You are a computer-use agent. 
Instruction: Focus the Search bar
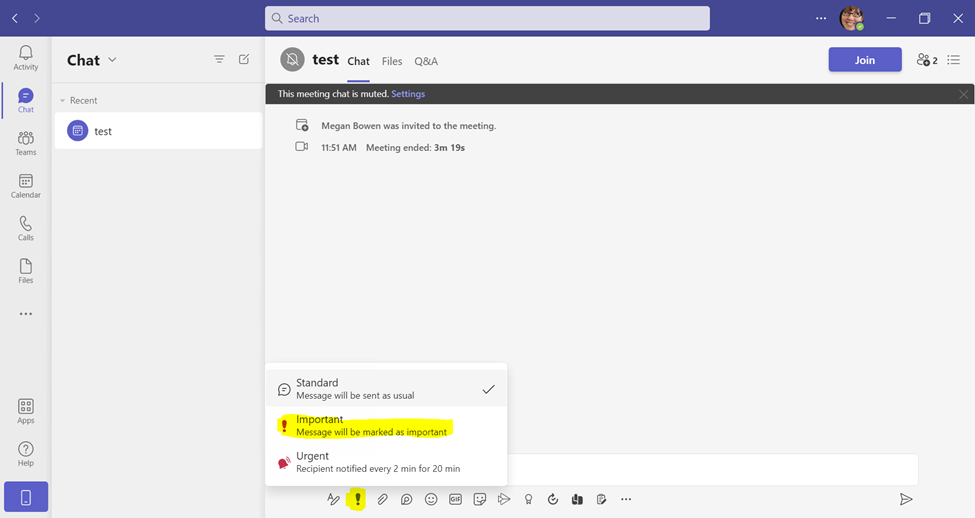(487, 18)
